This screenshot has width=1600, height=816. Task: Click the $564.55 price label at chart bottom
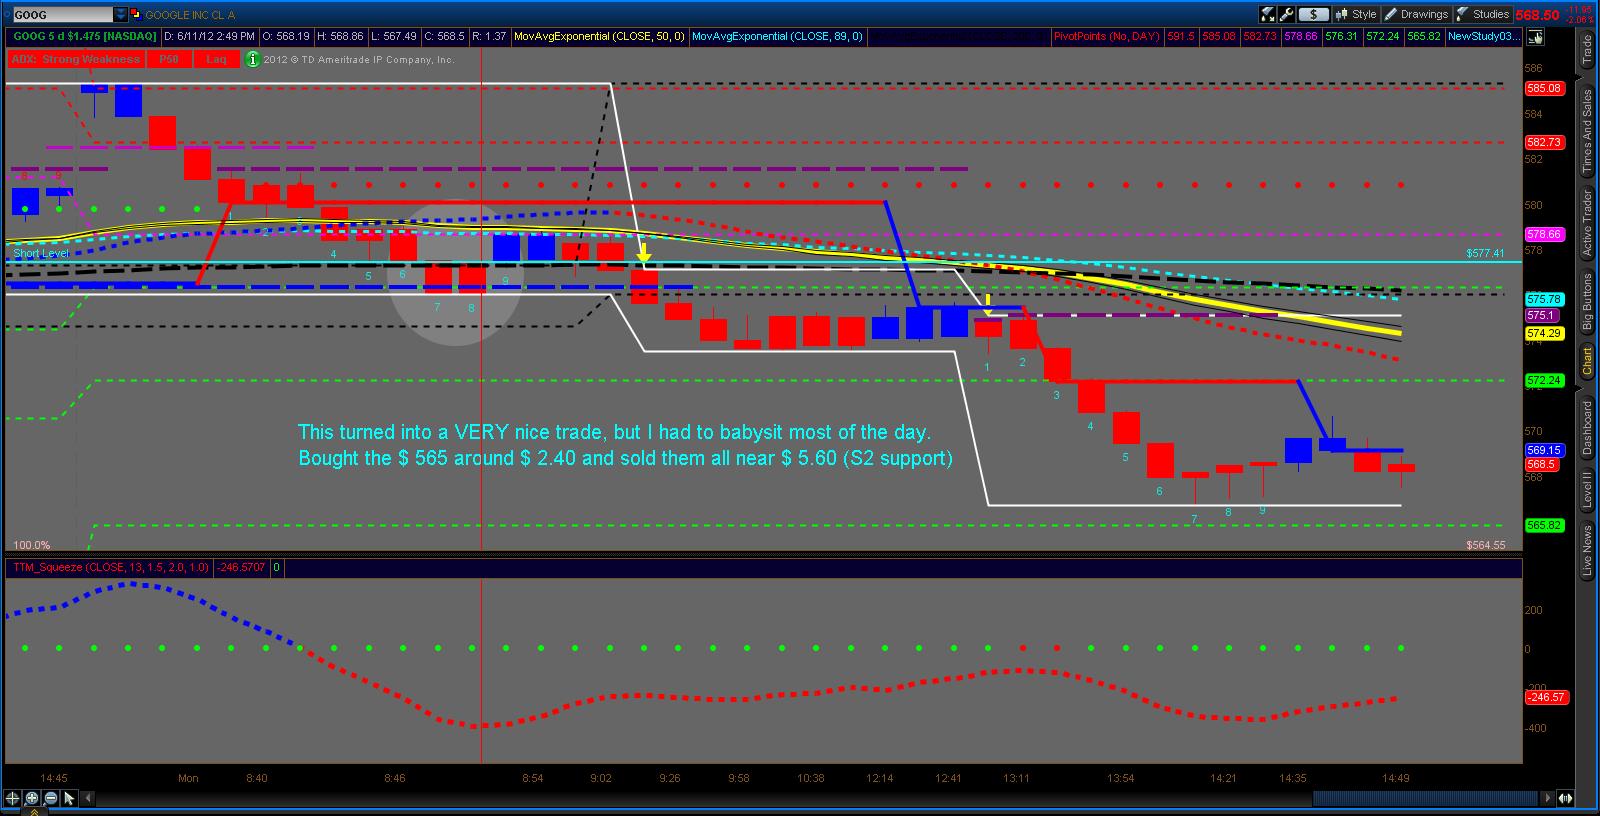(1485, 545)
